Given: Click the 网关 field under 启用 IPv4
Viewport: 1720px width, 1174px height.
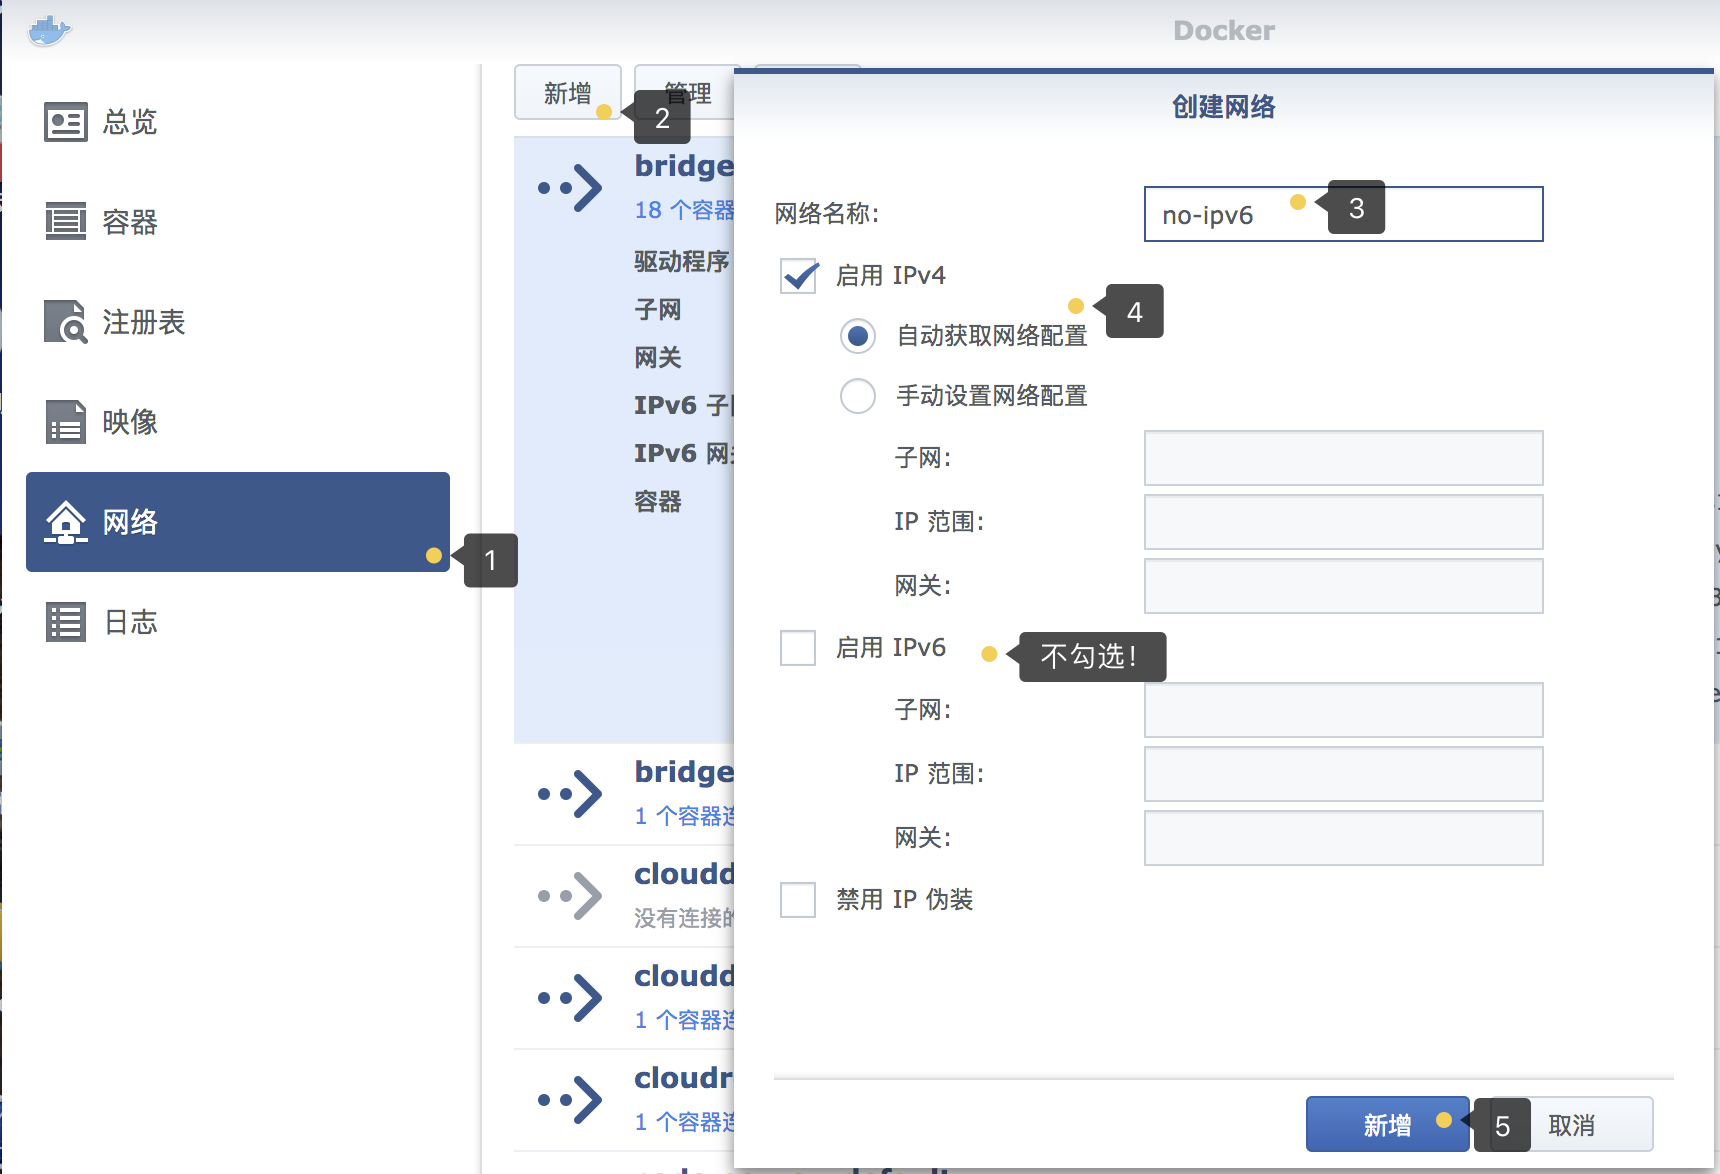Looking at the screenshot, I should point(1343,586).
